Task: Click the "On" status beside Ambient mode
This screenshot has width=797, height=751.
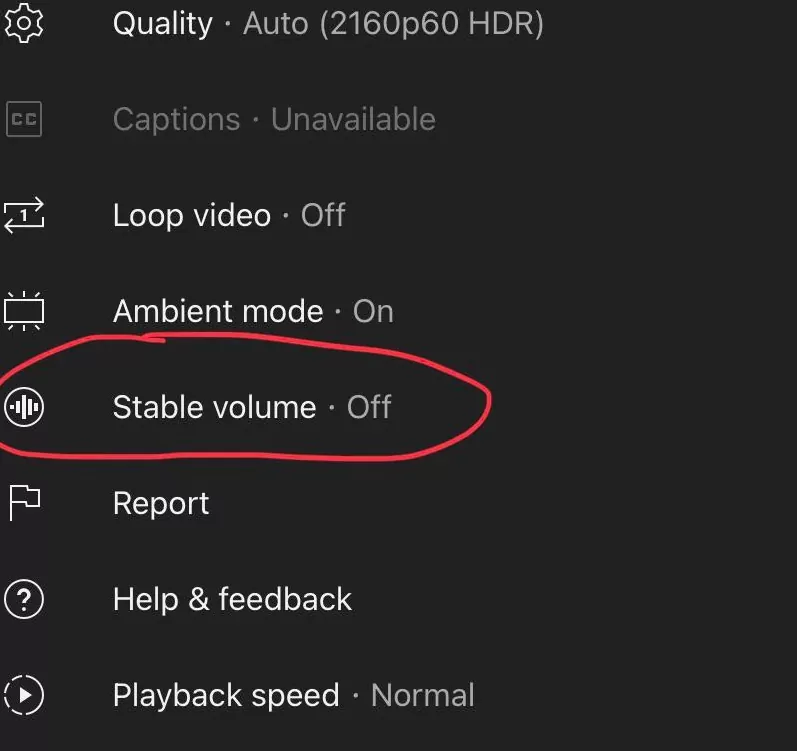Action: [x=373, y=311]
